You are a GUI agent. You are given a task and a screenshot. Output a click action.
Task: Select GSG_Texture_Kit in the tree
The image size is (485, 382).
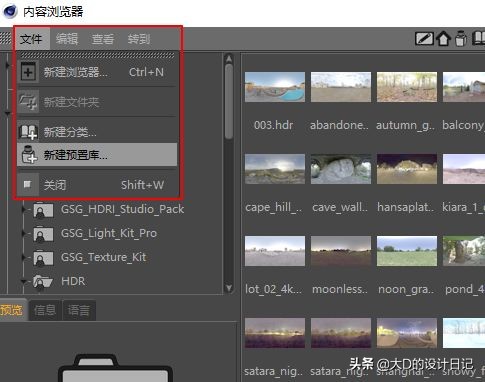[x=103, y=257]
